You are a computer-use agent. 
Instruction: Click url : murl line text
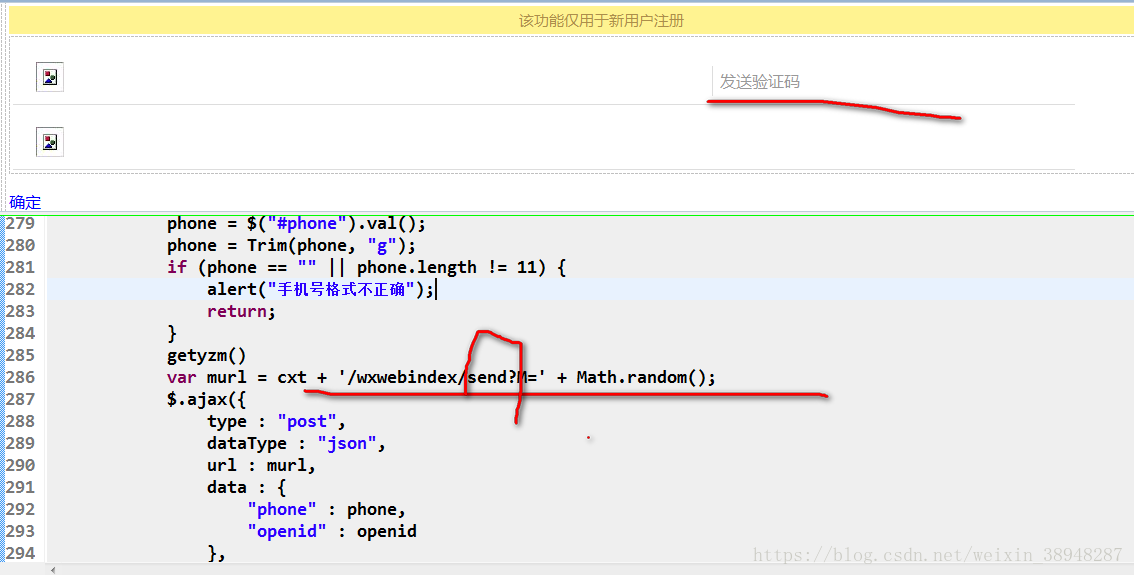(x=262, y=466)
